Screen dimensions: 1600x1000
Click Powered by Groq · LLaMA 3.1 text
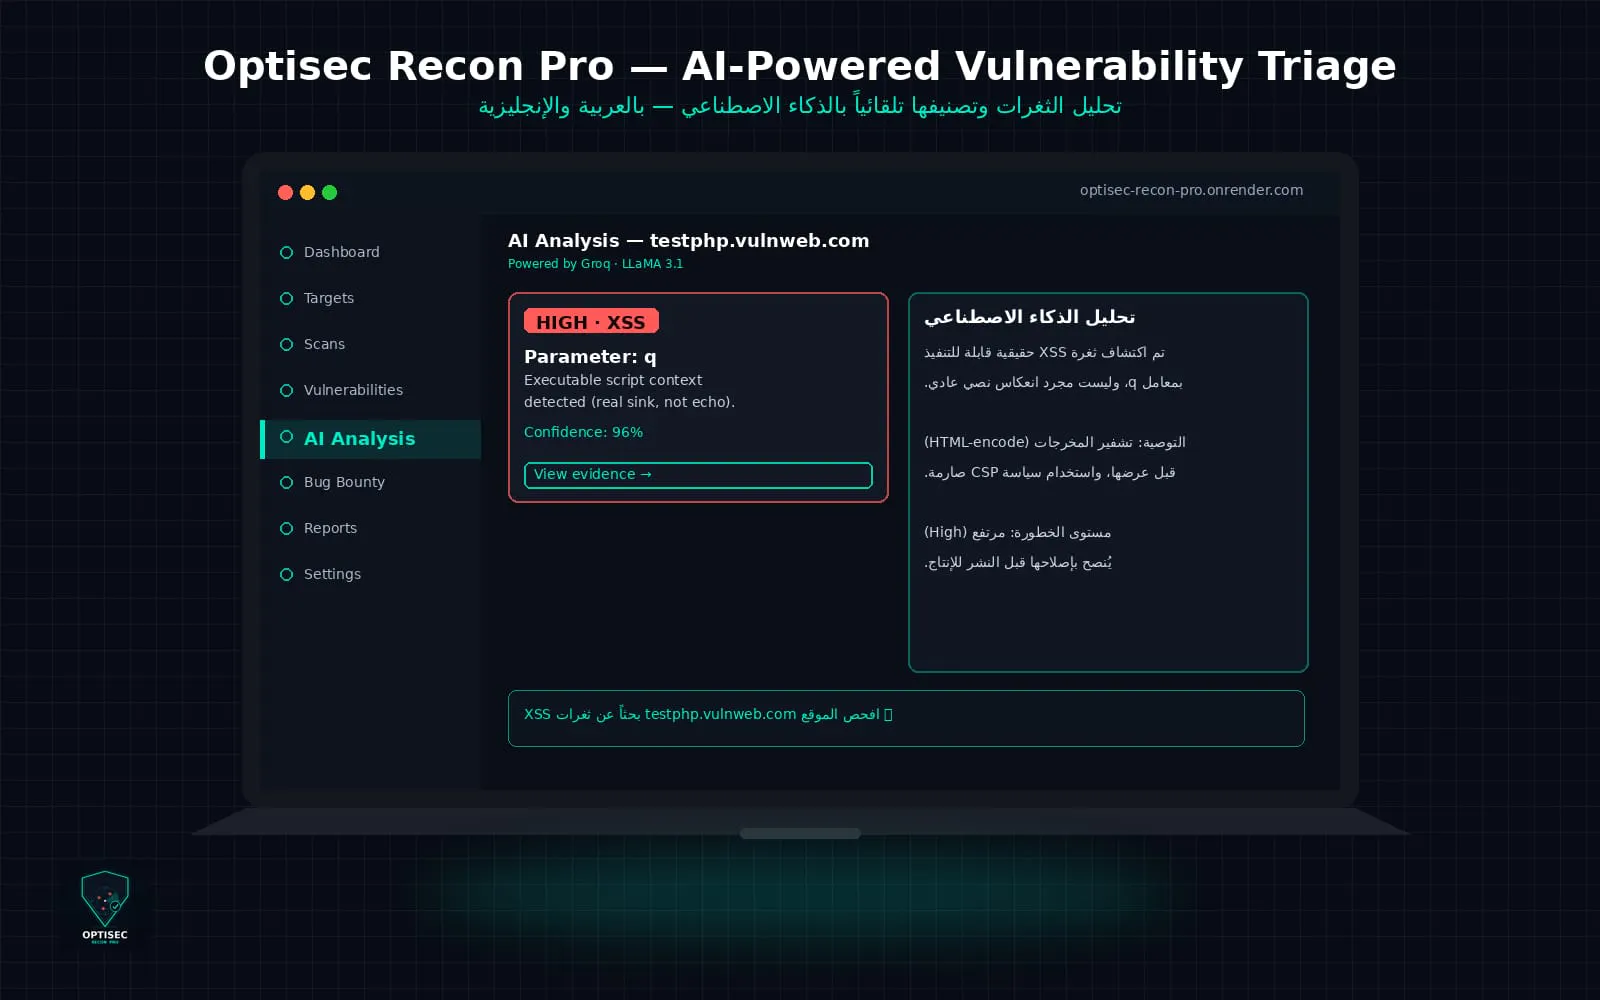coord(595,264)
